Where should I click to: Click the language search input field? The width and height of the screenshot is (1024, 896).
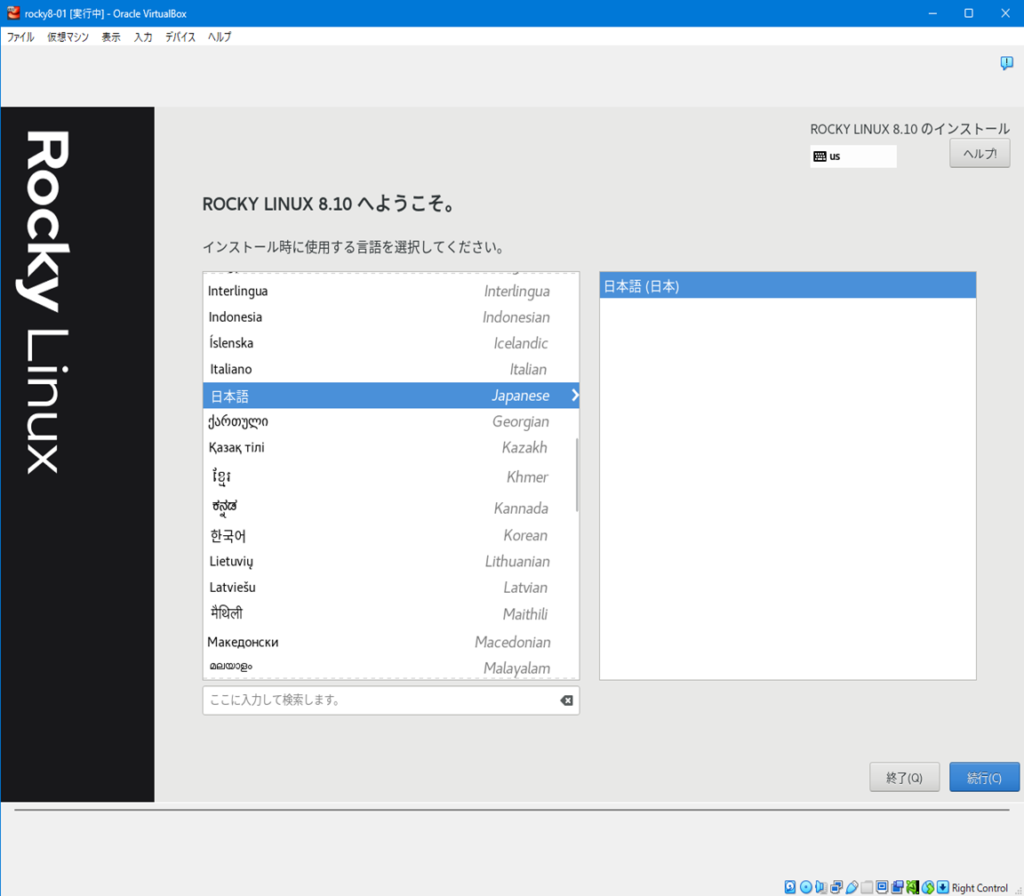click(x=391, y=700)
